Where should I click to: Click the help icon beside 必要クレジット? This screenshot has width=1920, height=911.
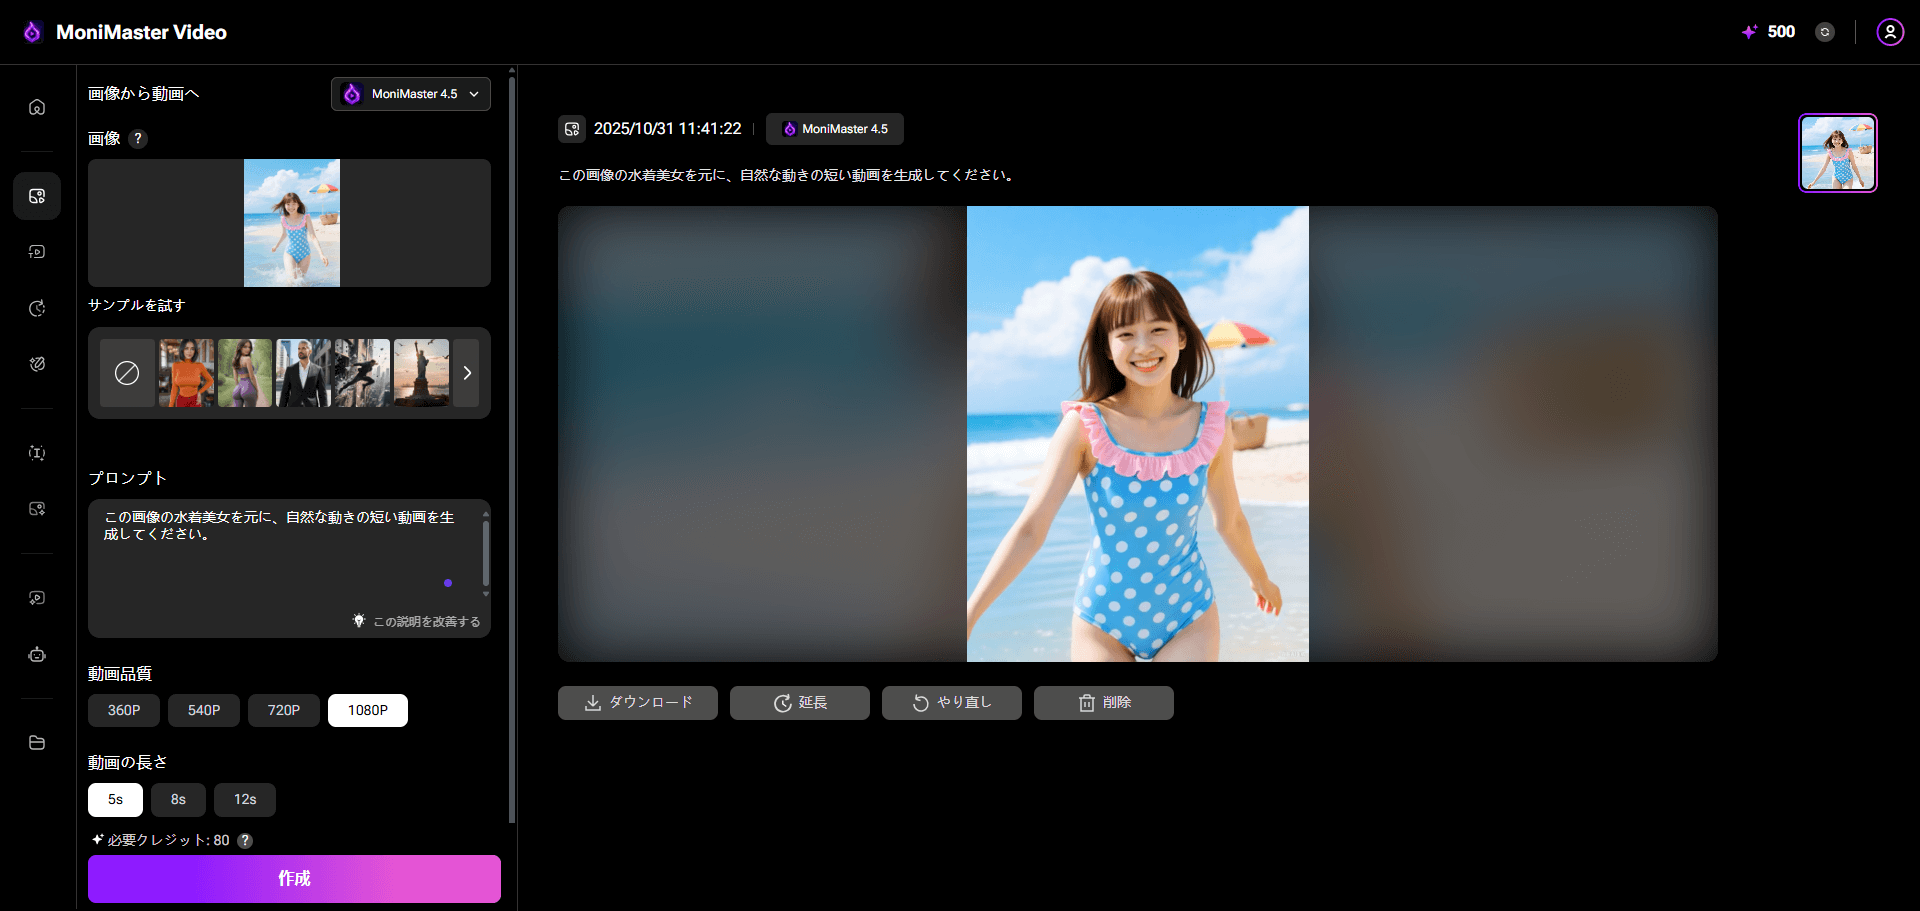[245, 841]
